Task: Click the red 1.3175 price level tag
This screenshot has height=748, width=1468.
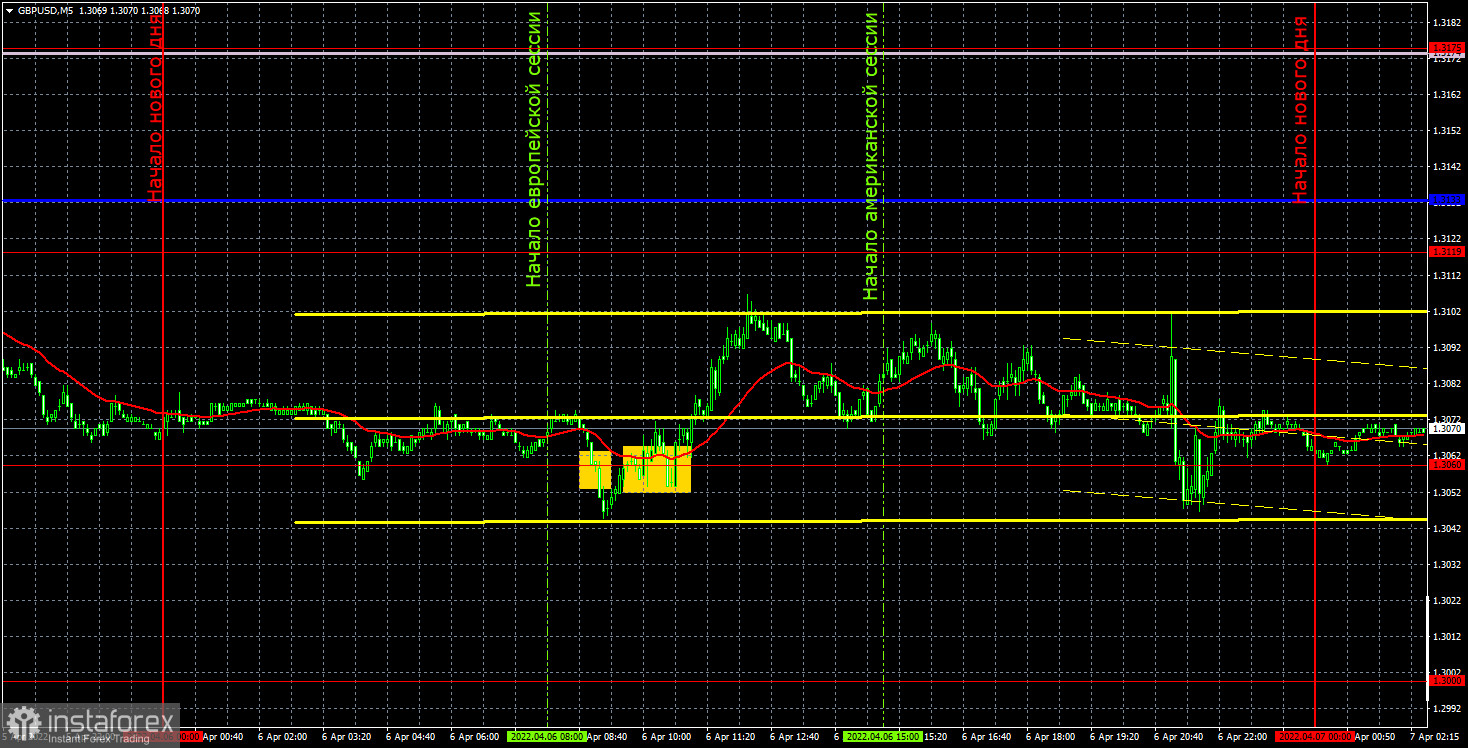Action: click(1447, 47)
